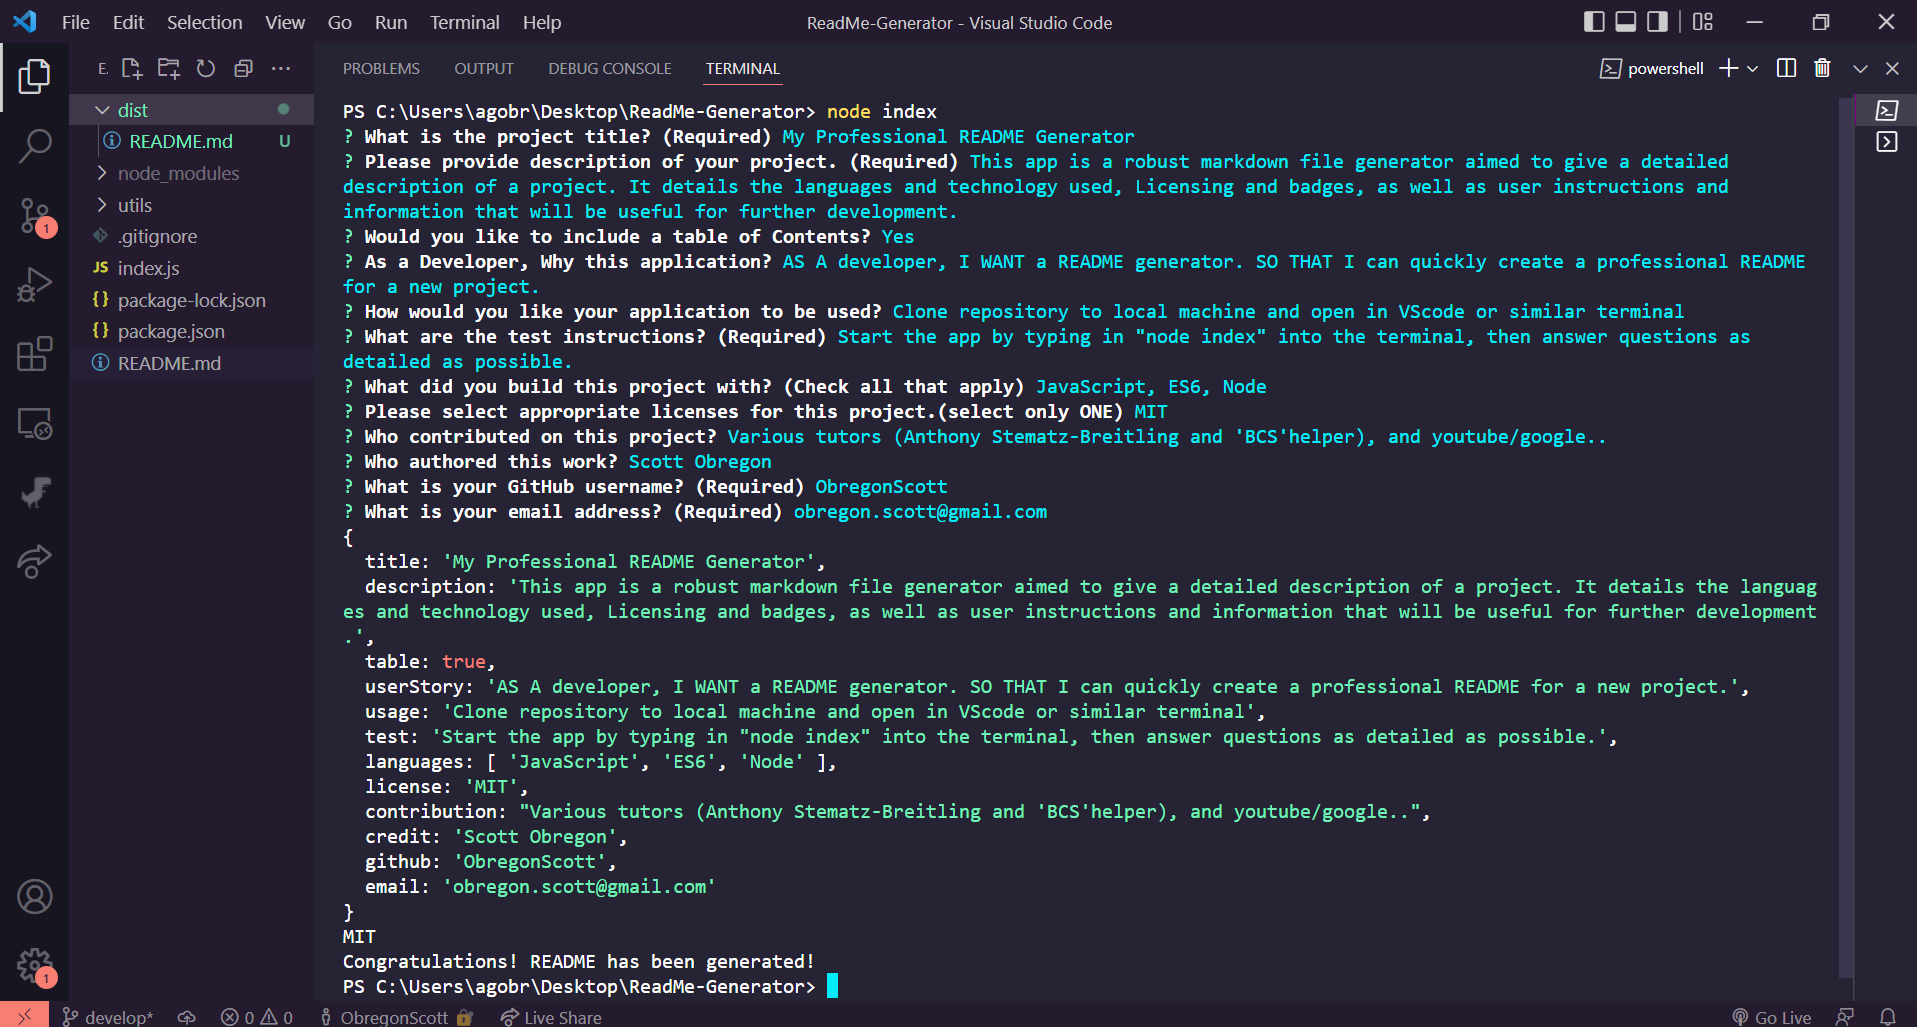Screen dimensions: 1917x1027
Task: Start a Live Share session from the status bar
Action: tap(551, 1017)
